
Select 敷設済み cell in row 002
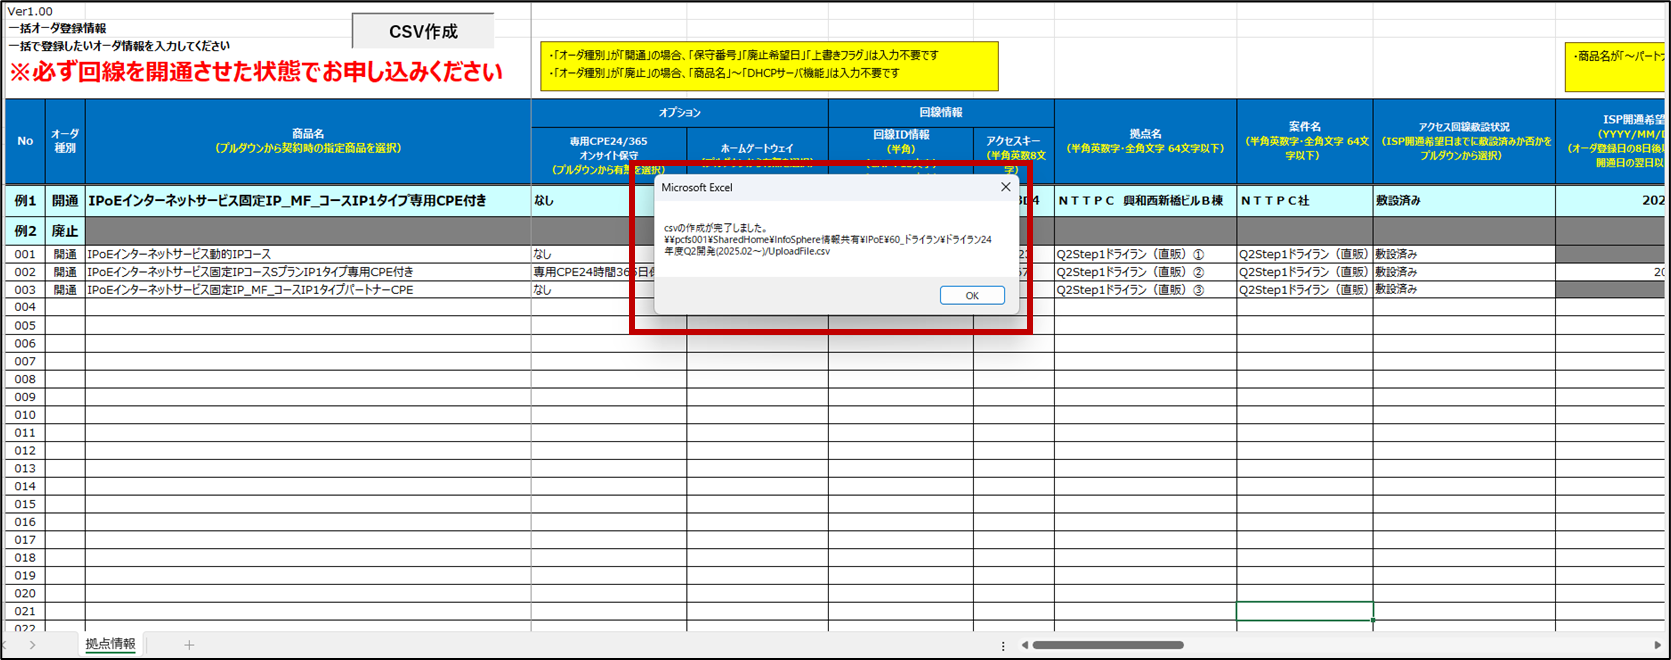pyautogui.click(x=1464, y=272)
